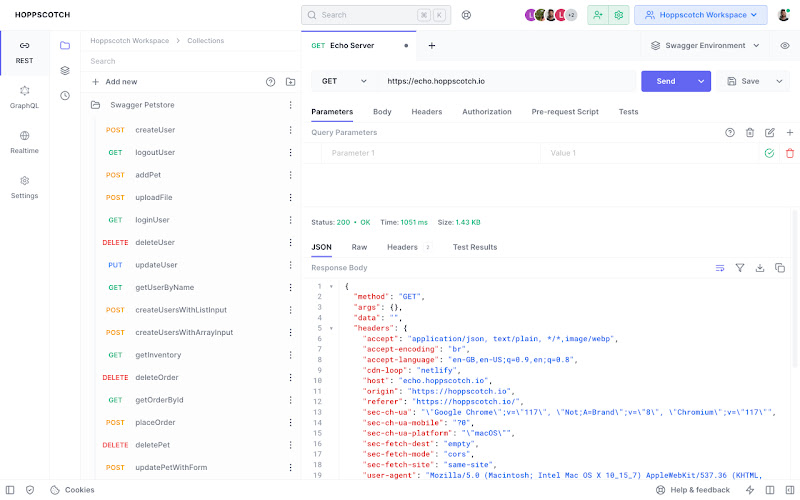
Task: Open a new request tab
Action: [x=432, y=45]
